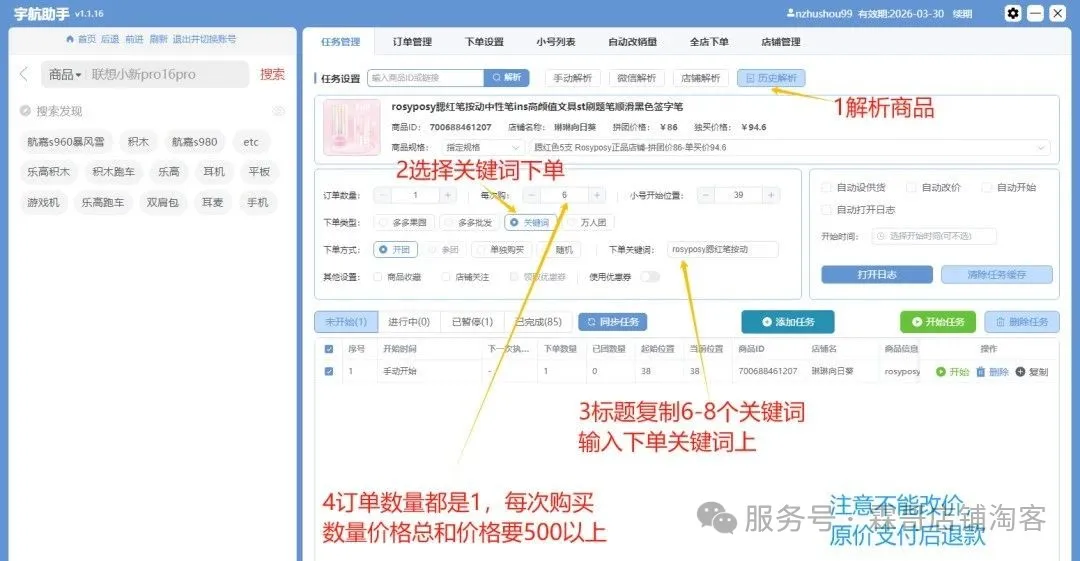Switch to the 订单管理 tab

[x=412, y=42]
